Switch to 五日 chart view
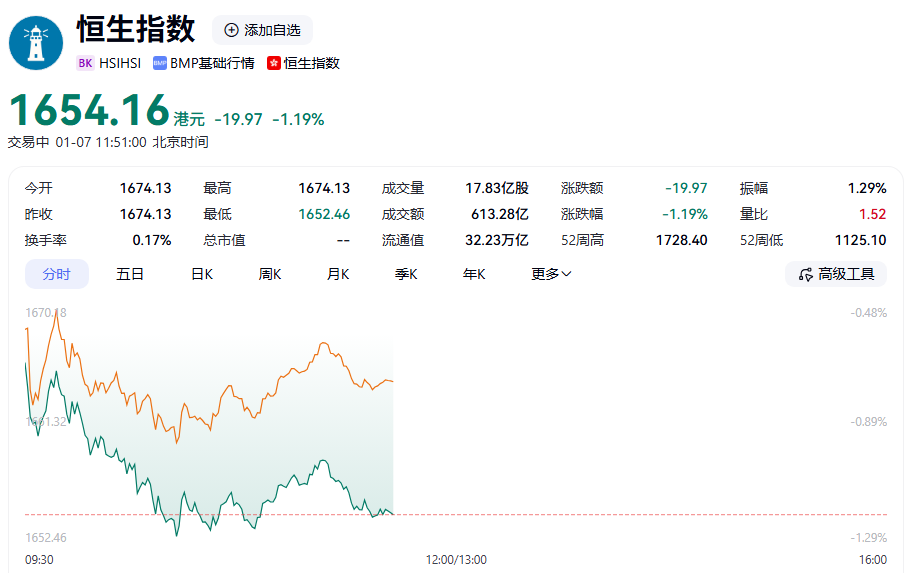Screen dimensions: 914x573 pyautogui.click(x=130, y=274)
